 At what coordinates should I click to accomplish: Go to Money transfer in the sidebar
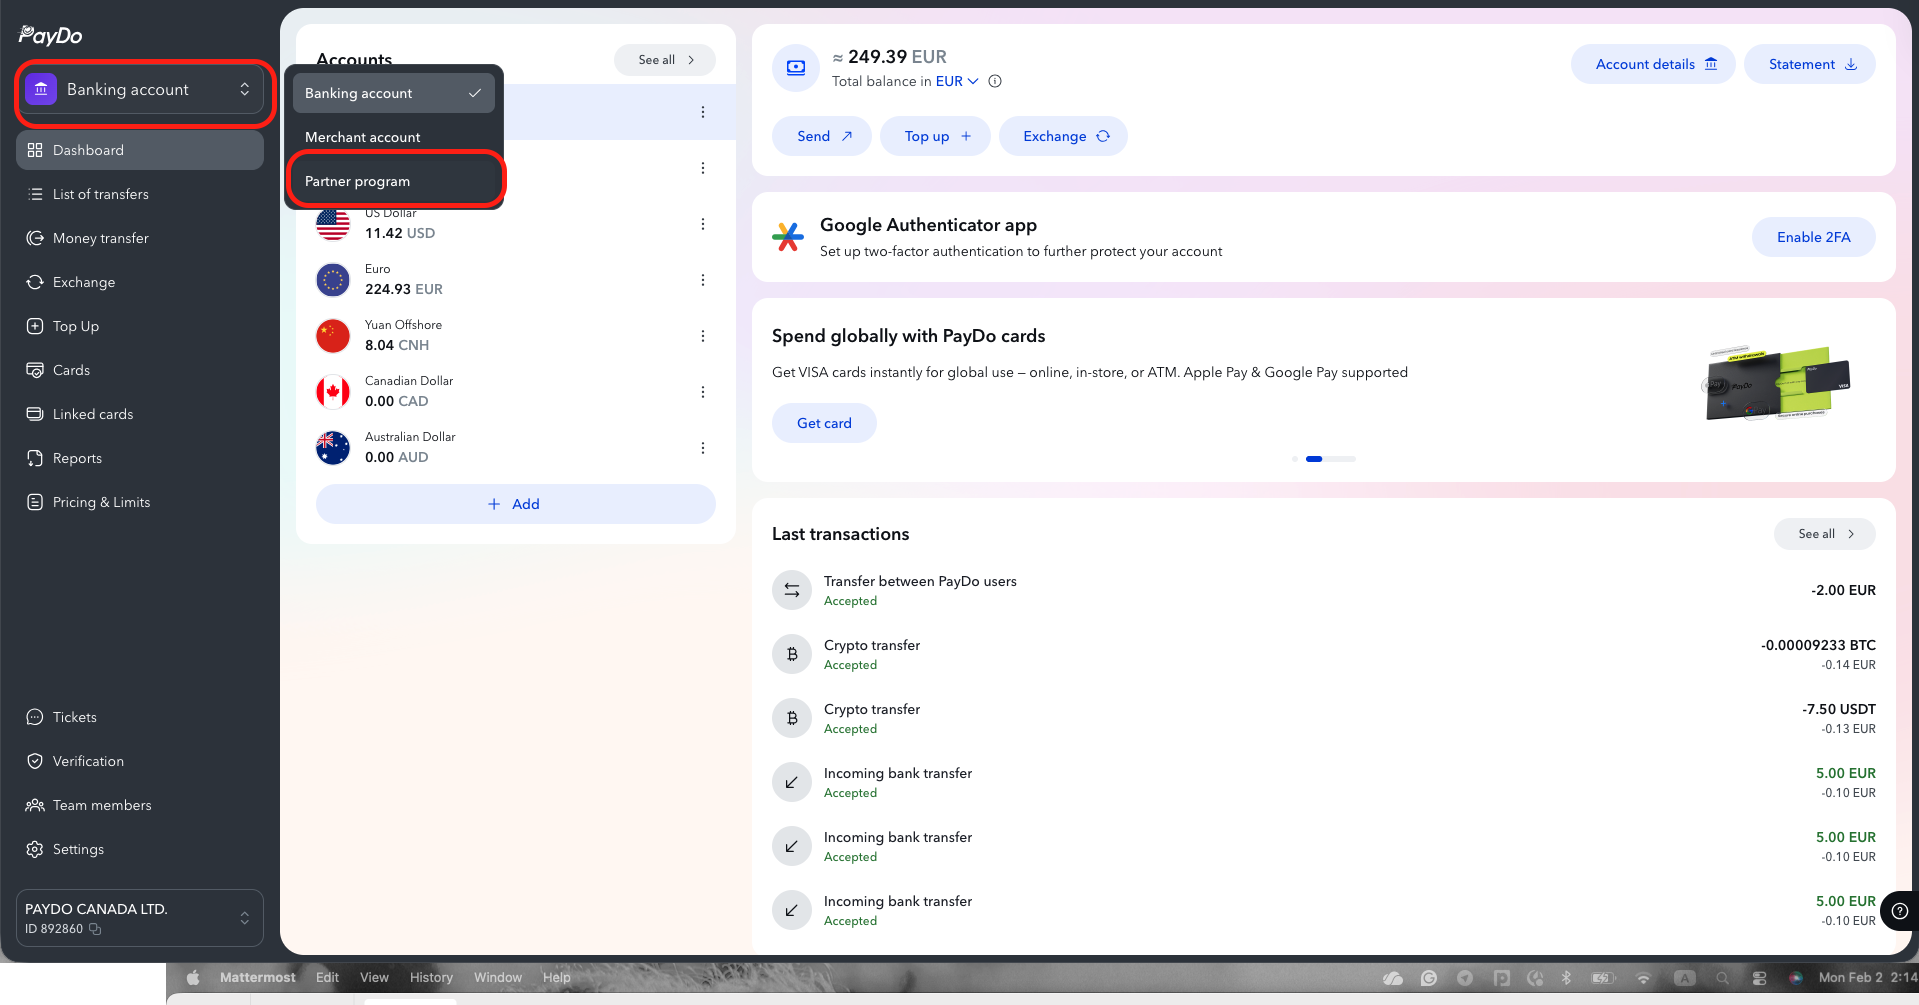point(140,238)
